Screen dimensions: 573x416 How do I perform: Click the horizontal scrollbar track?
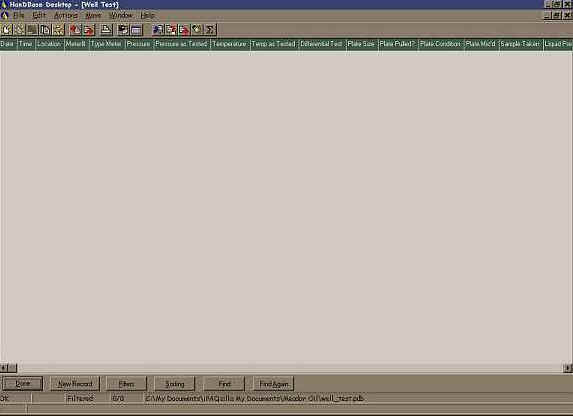tap(291, 367)
